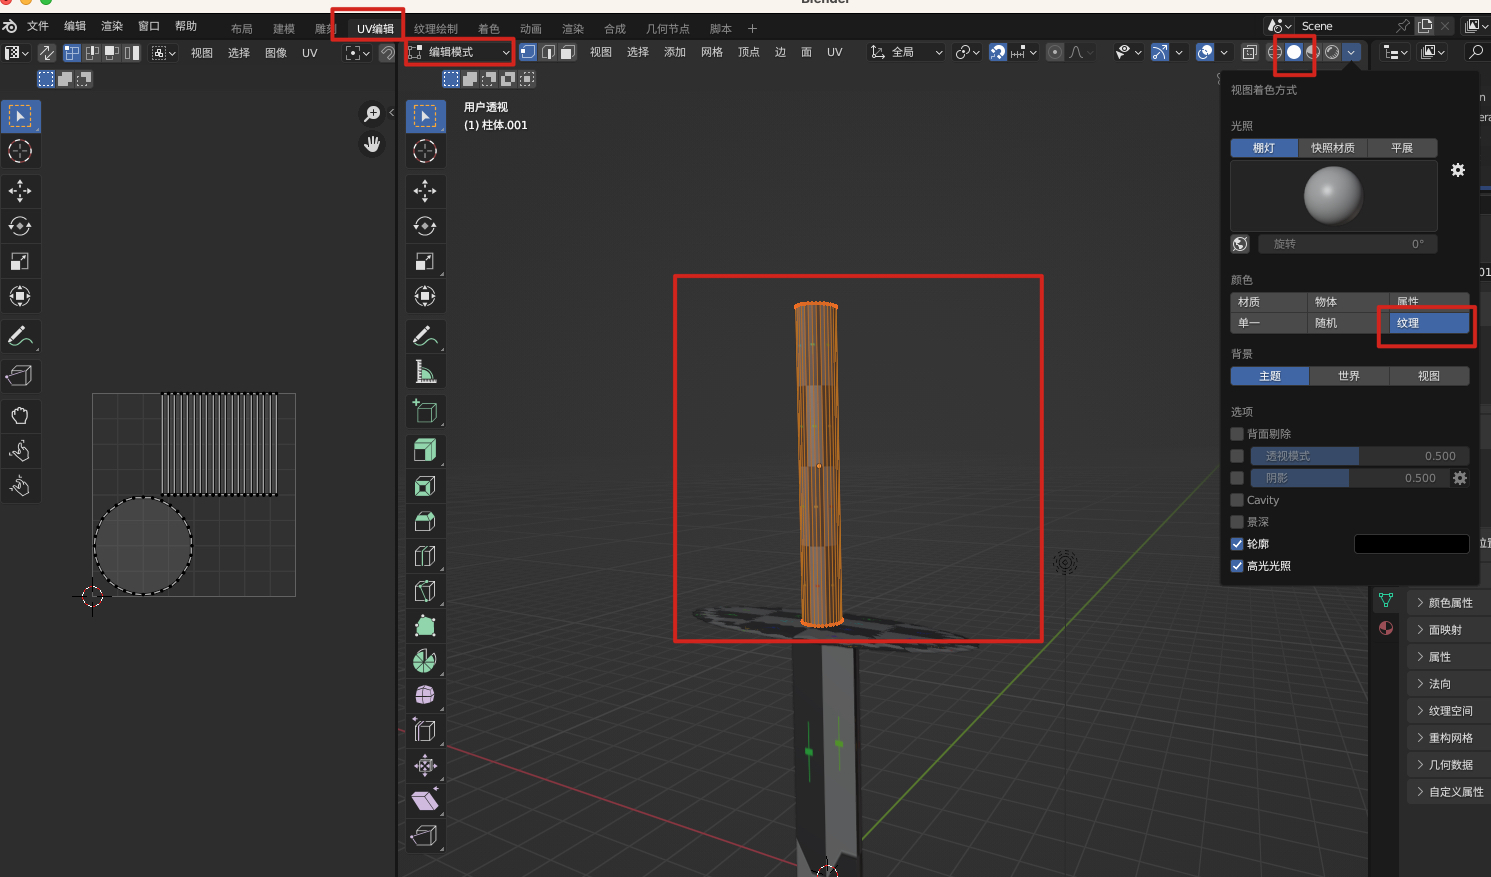This screenshot has height=877, width=1491.
Task: Uncheck the 高光光照 specular checkbox
Action: click(1237, 566)
